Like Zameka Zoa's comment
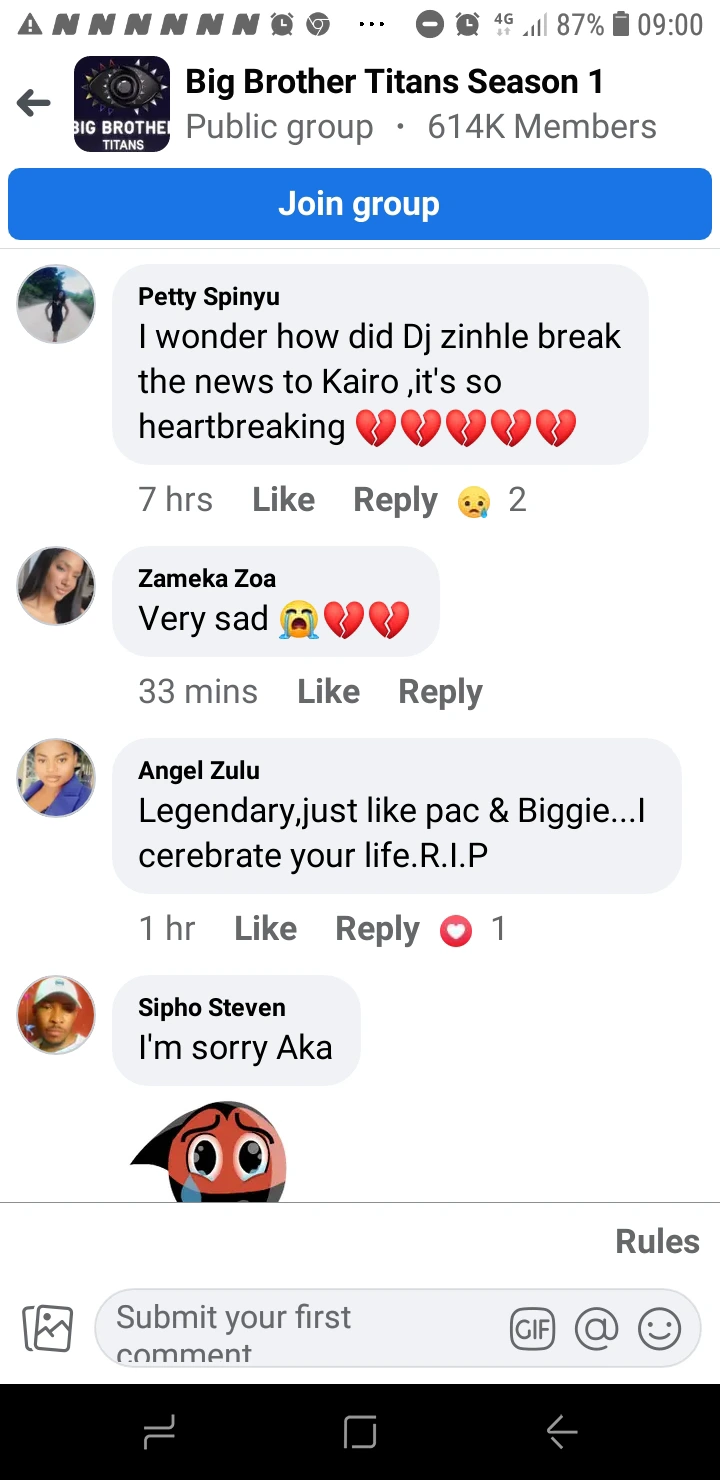 click(x=328, y=692)
